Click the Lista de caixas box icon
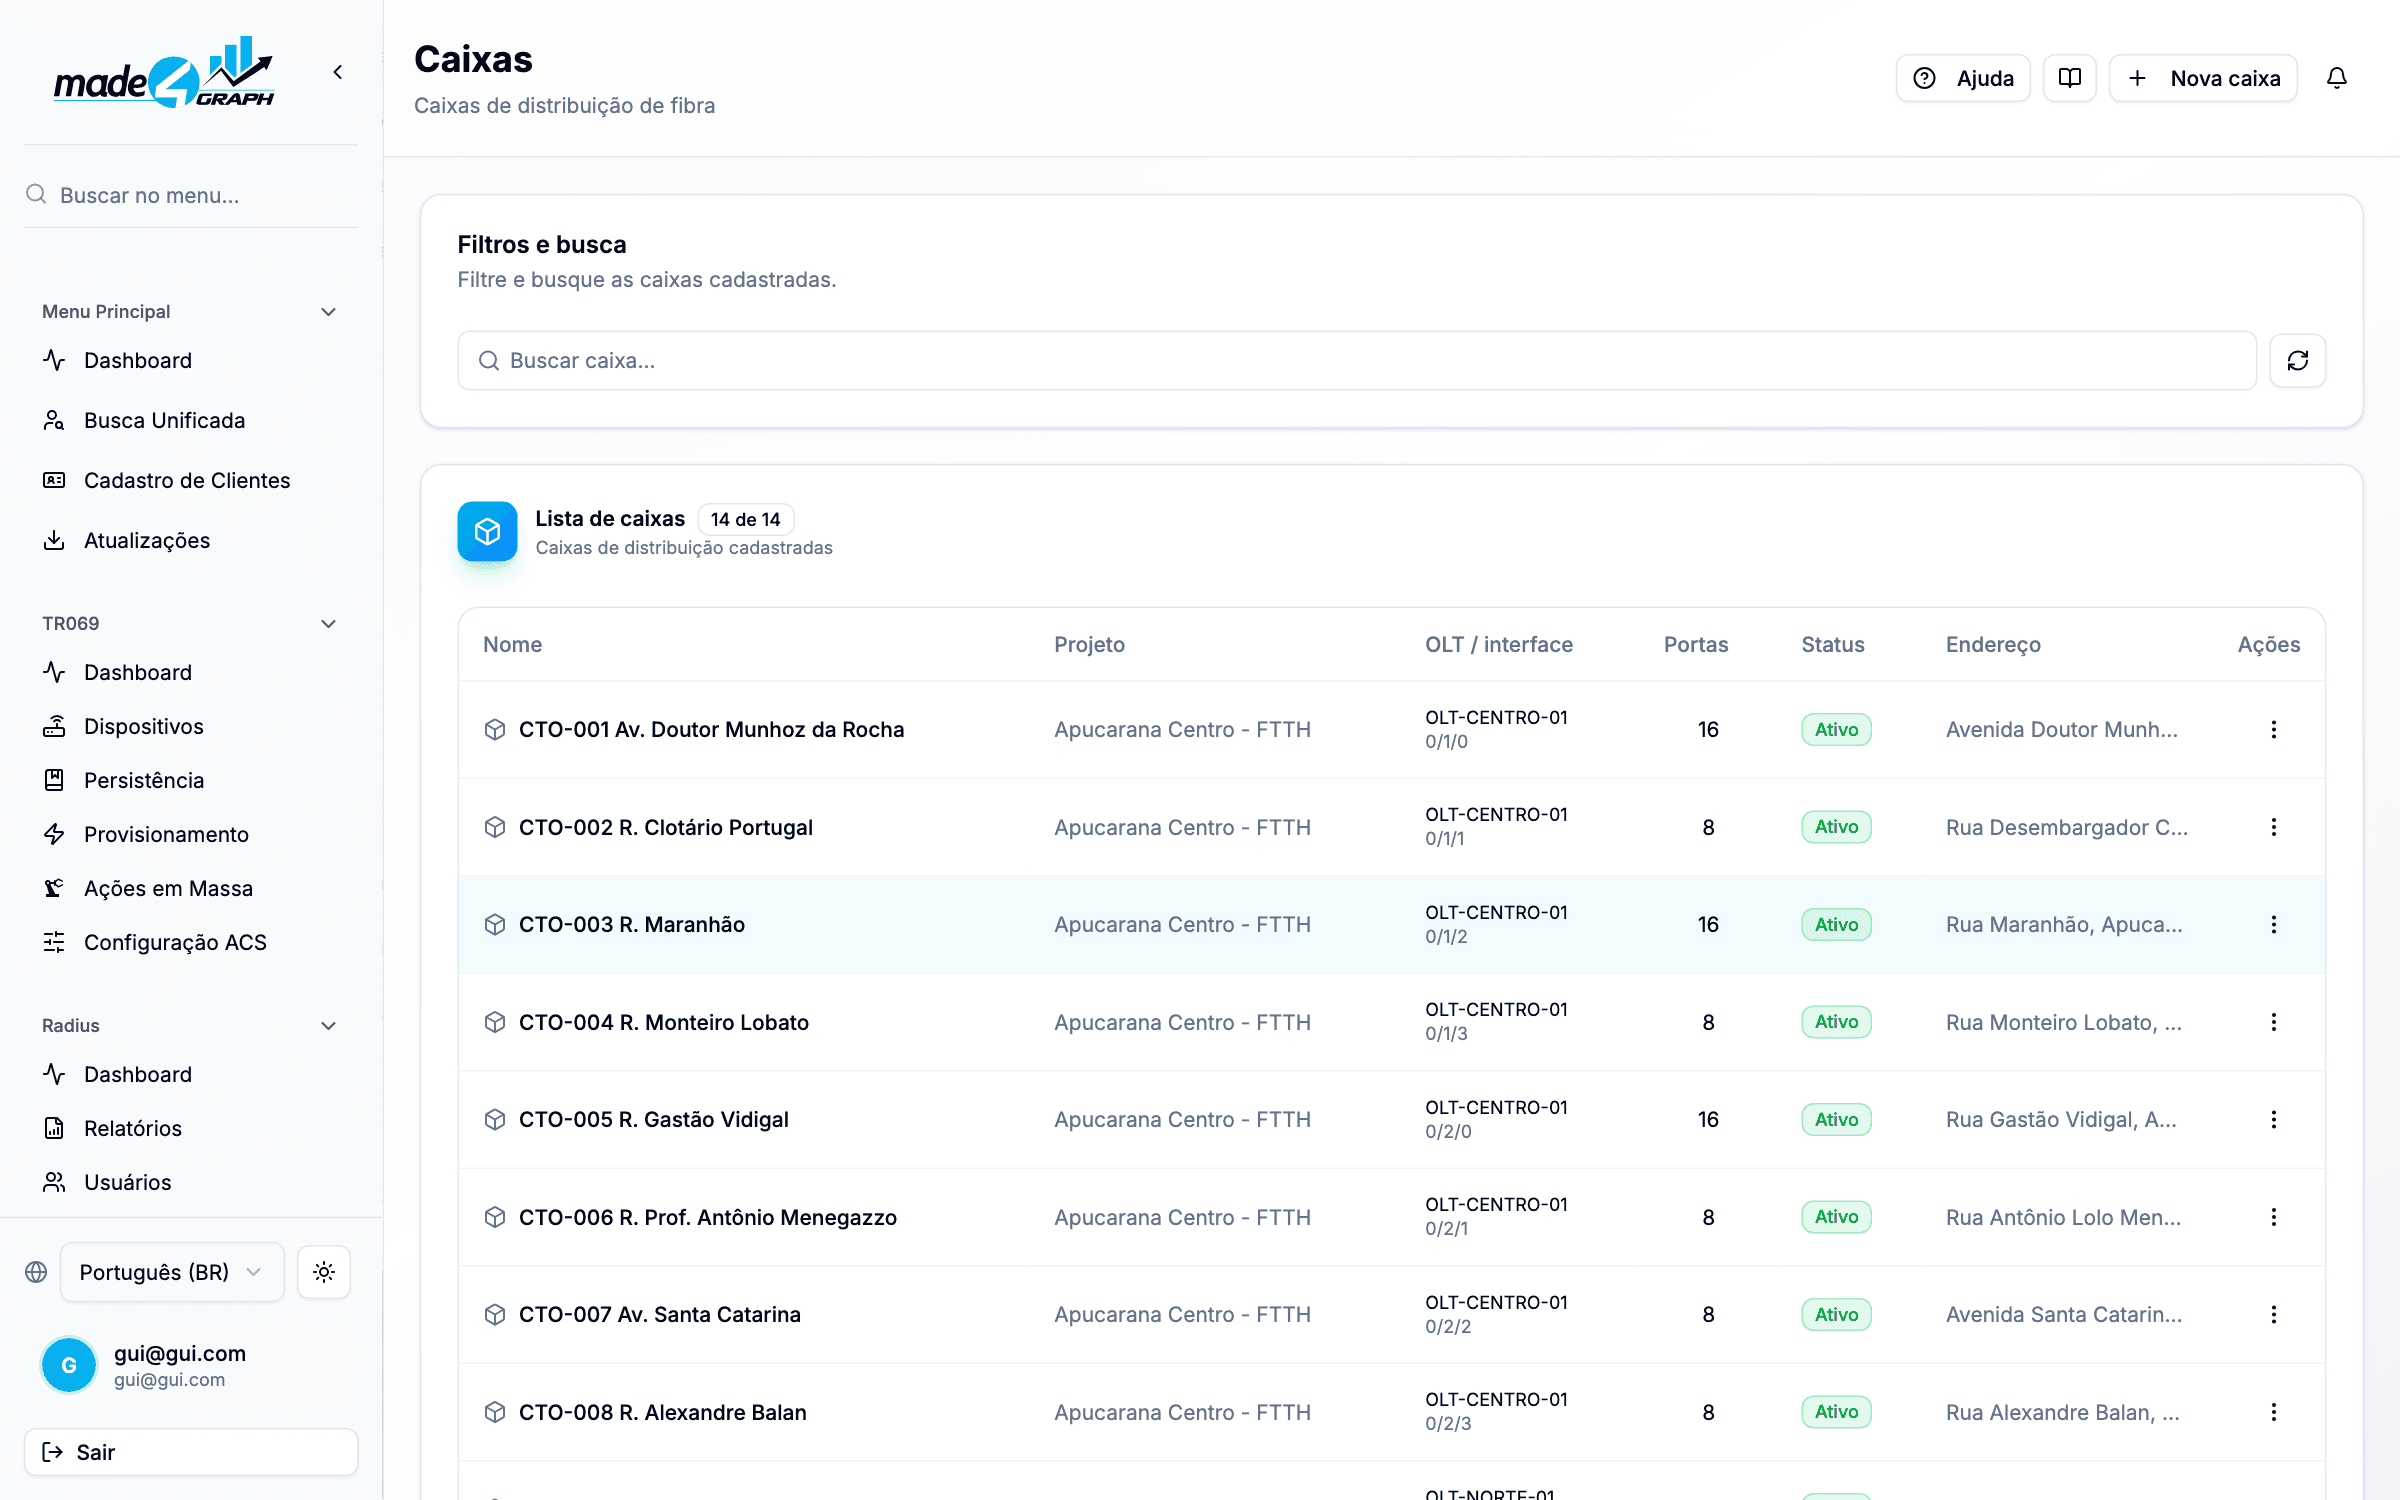 [x=487, y=531]
